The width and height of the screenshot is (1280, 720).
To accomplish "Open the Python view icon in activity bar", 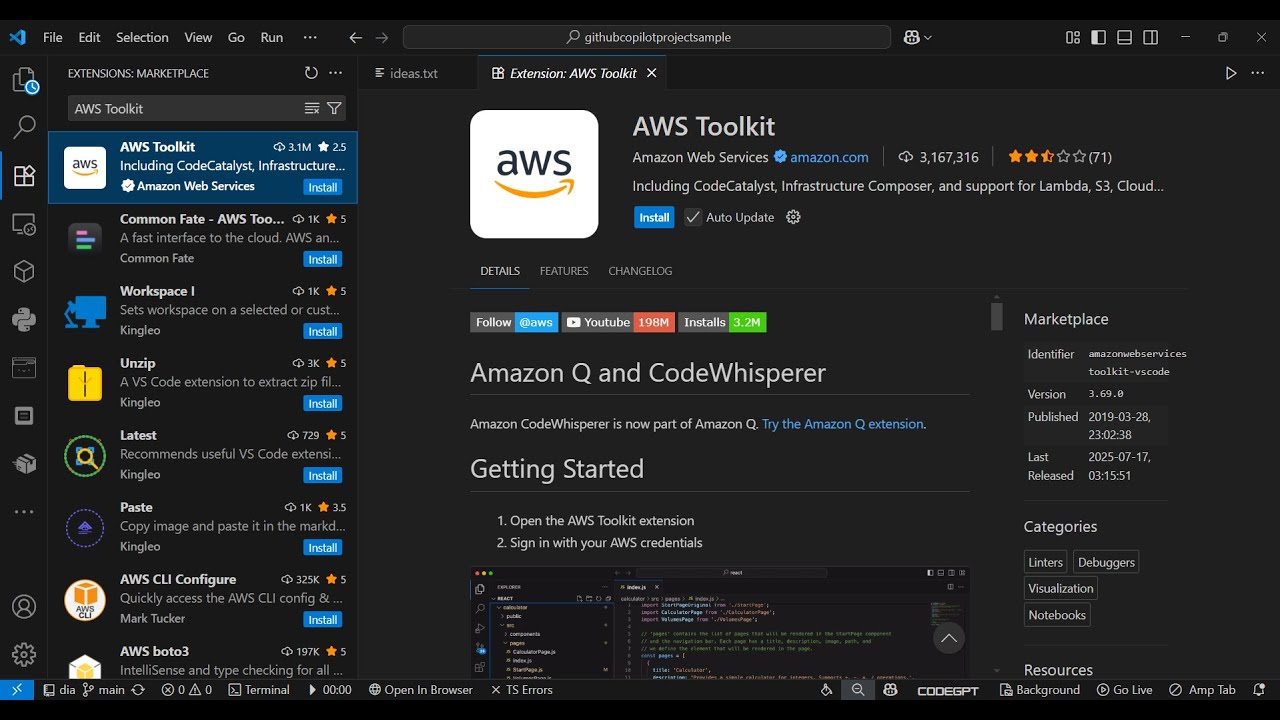I will coord(24,319).
